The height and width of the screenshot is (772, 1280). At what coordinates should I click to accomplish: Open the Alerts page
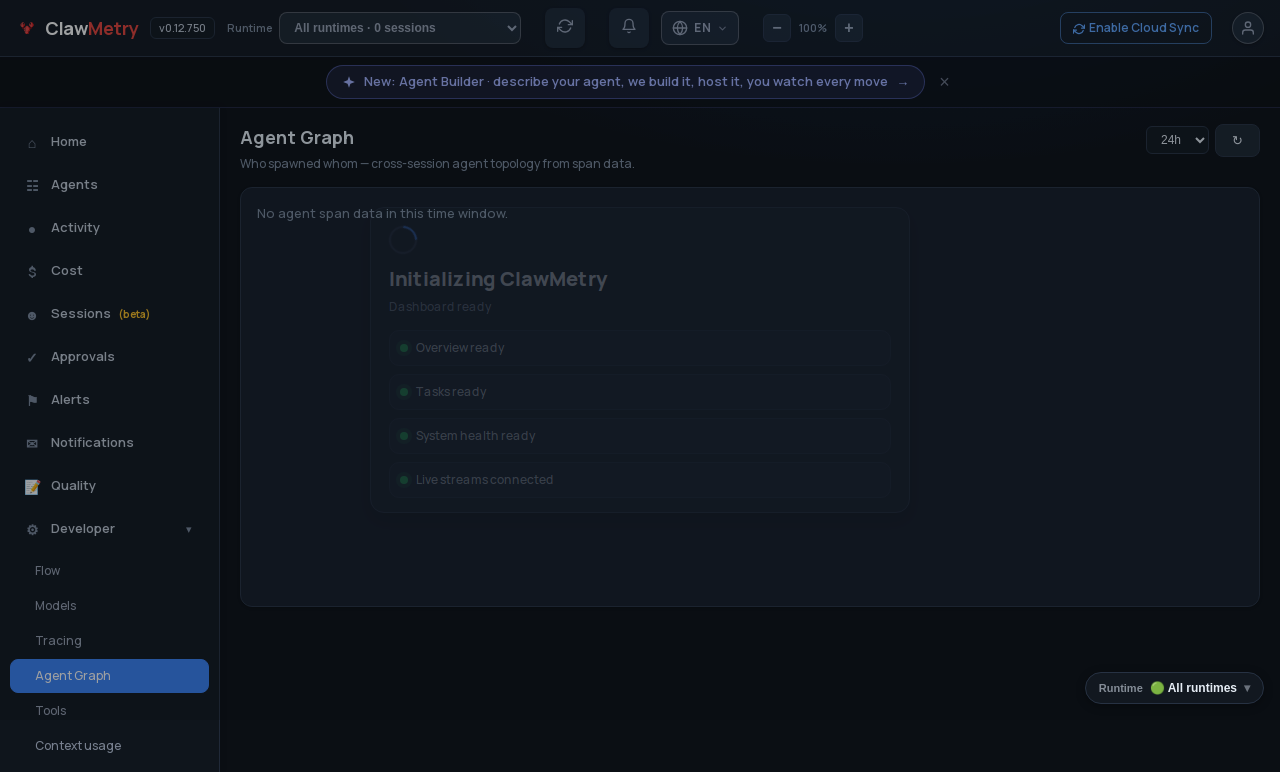click(109, 400)
